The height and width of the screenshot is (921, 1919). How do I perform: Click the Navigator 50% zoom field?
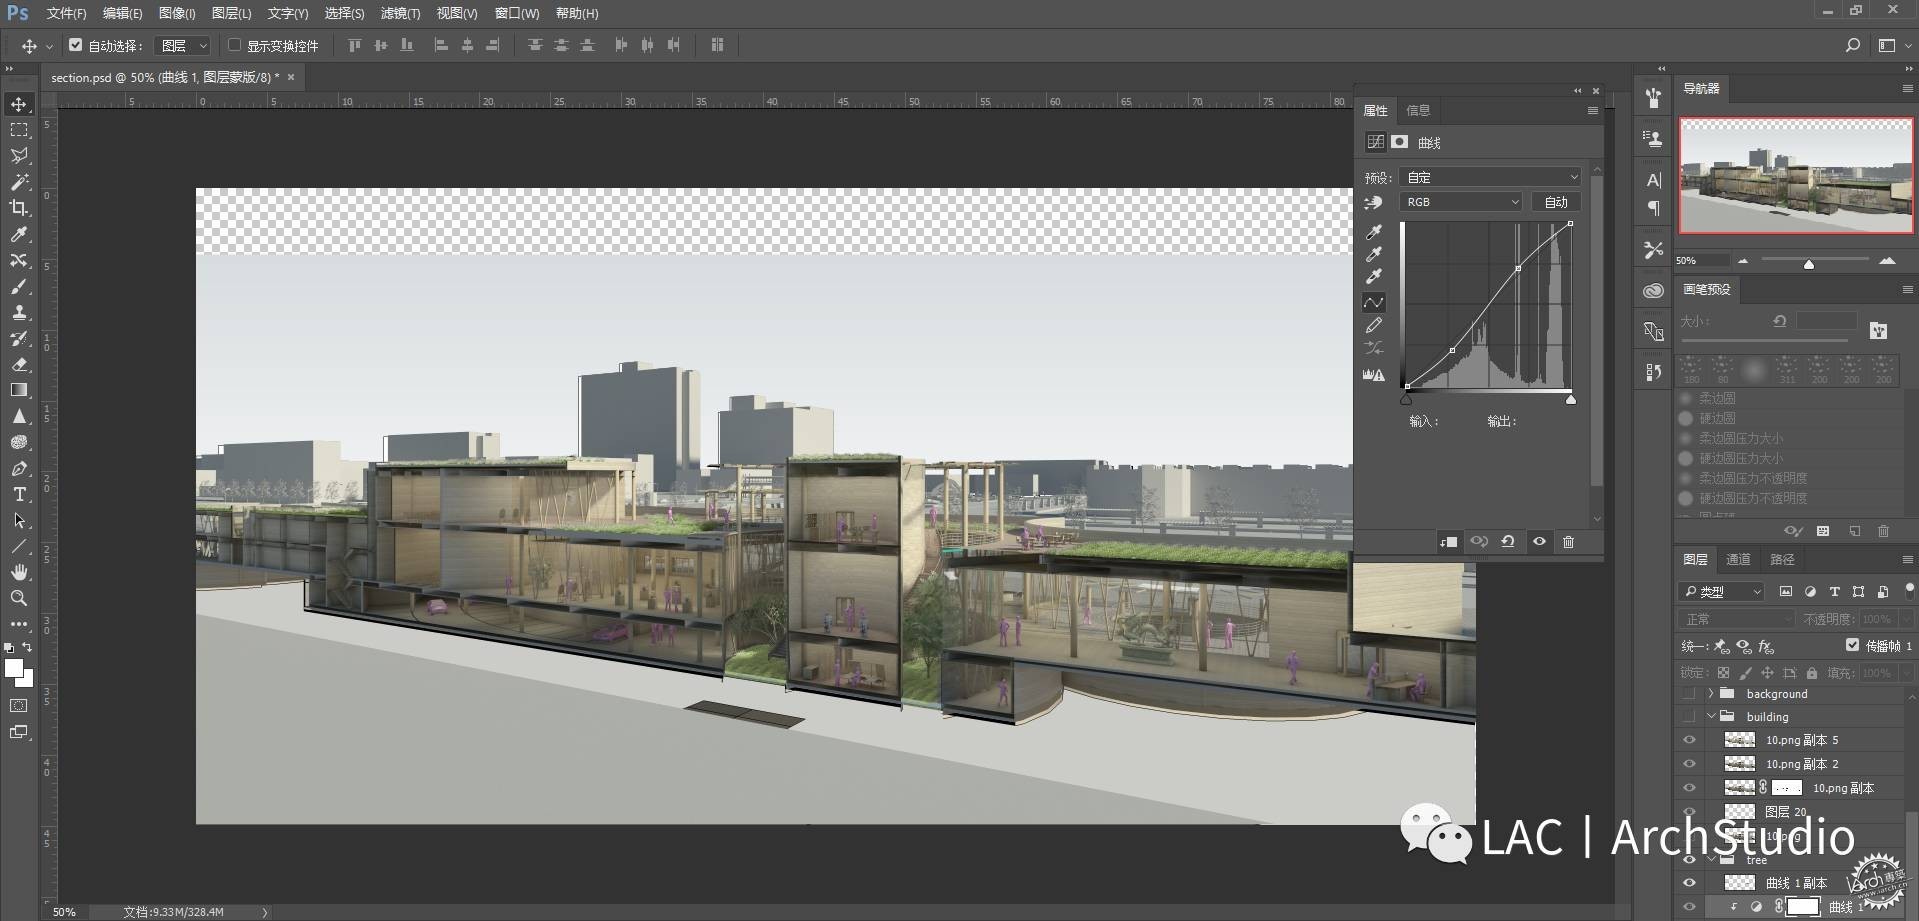1701,261
